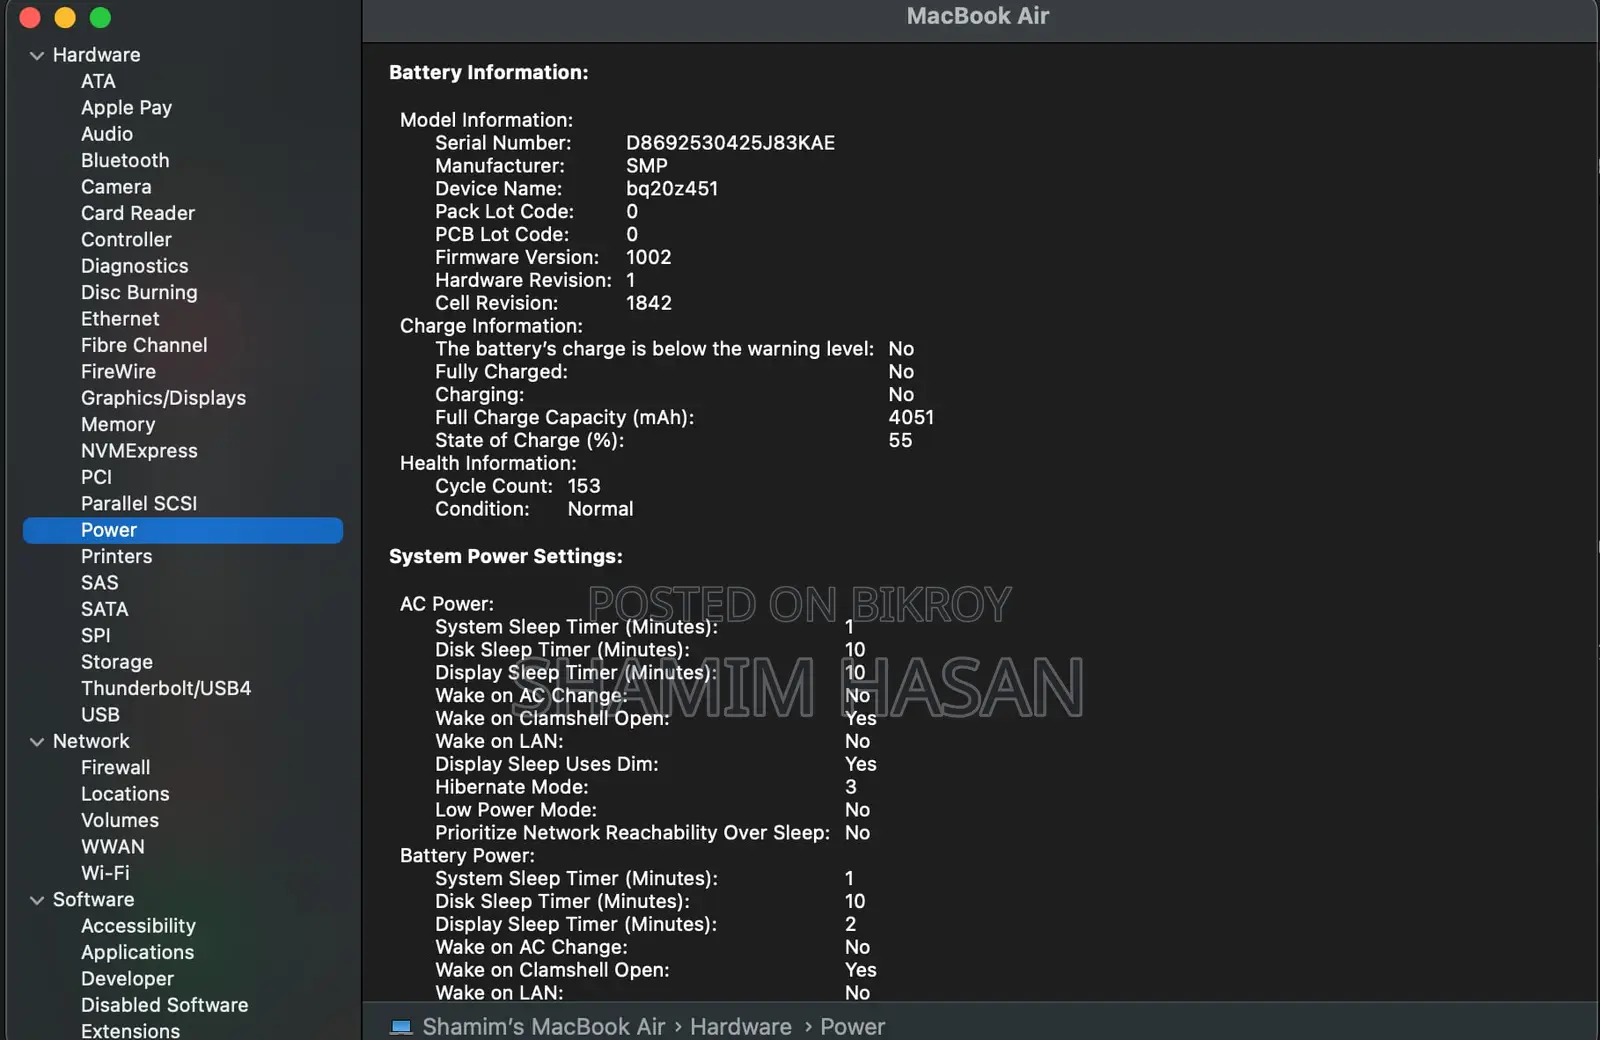Collapse the Network section chevron

pyautogui.click(x=37, y=742)
